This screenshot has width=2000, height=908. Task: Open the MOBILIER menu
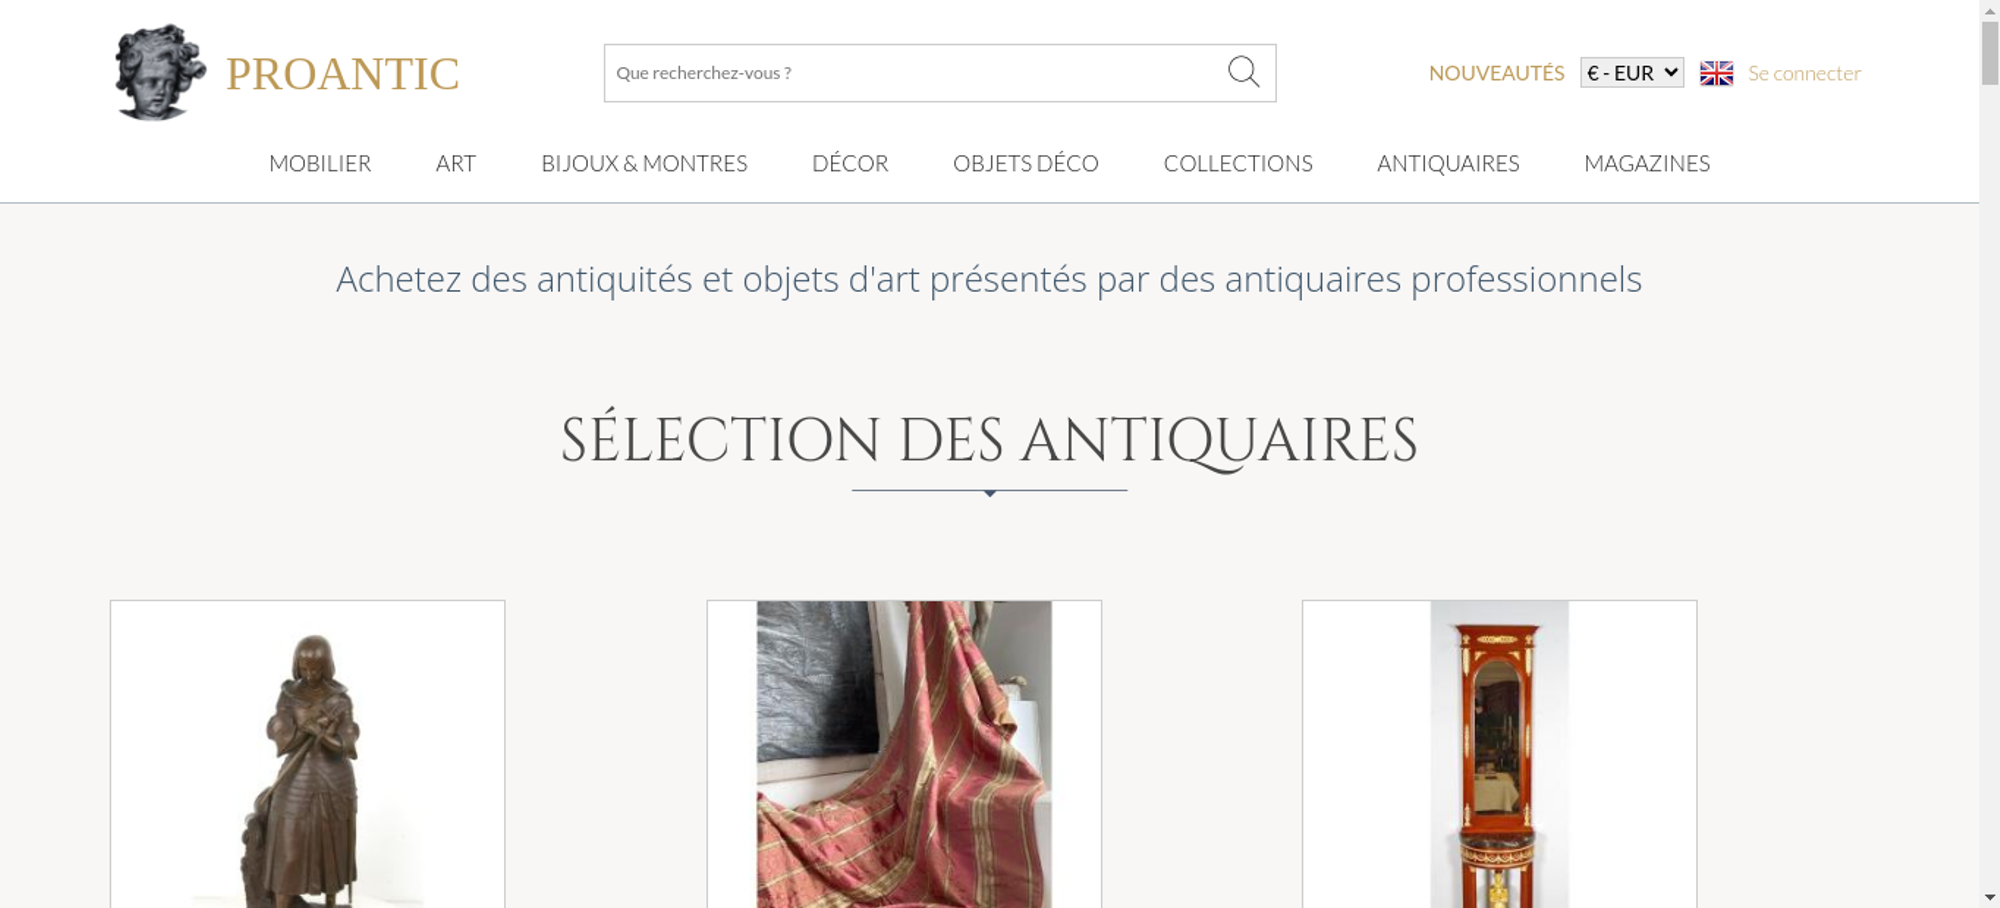point(320,163)
